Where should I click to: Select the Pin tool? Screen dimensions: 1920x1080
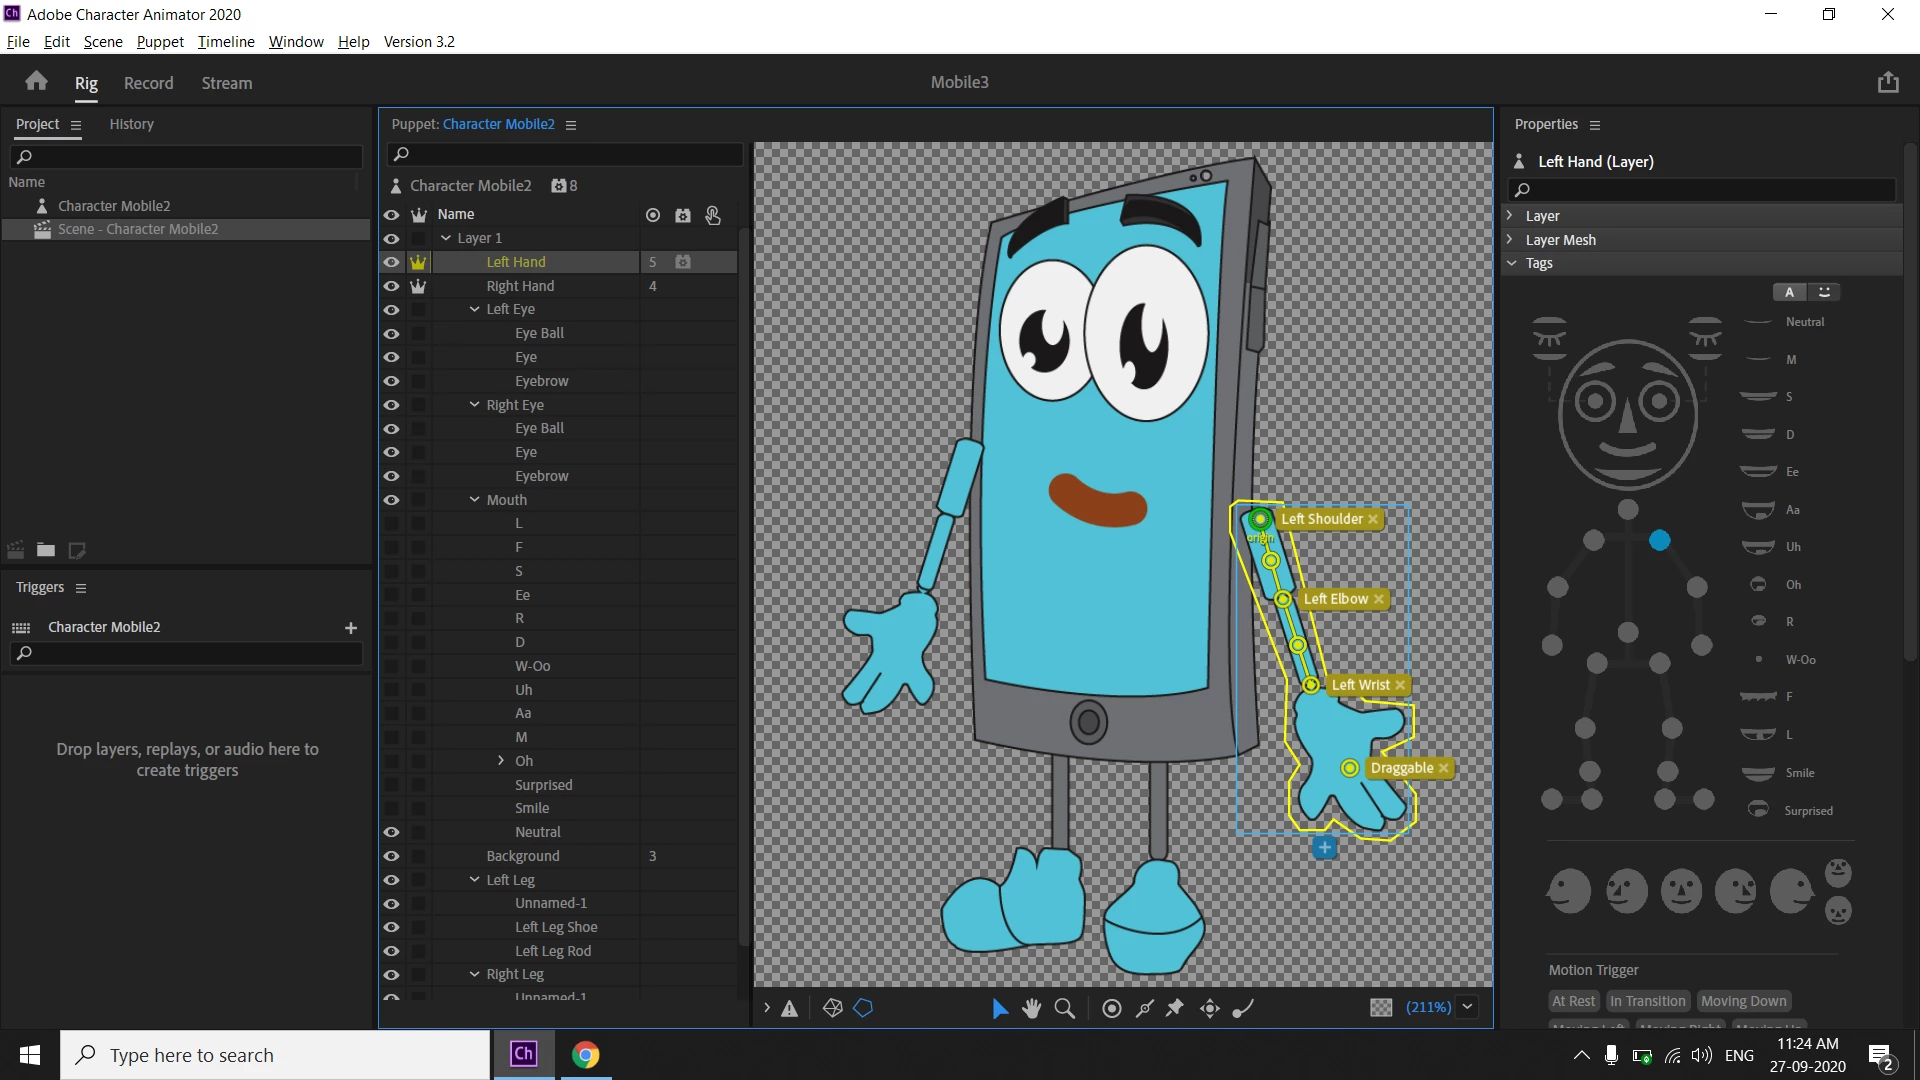1175,1008
